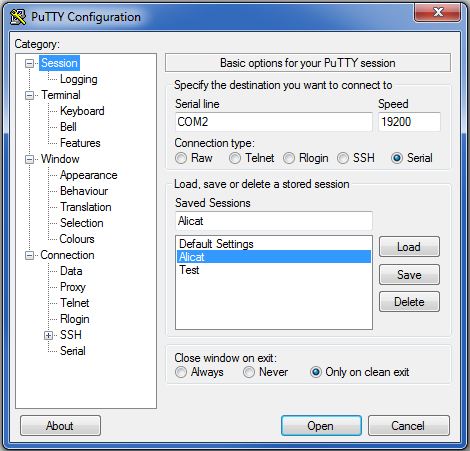
Task: Open the Window category
Action: point(60,159)
